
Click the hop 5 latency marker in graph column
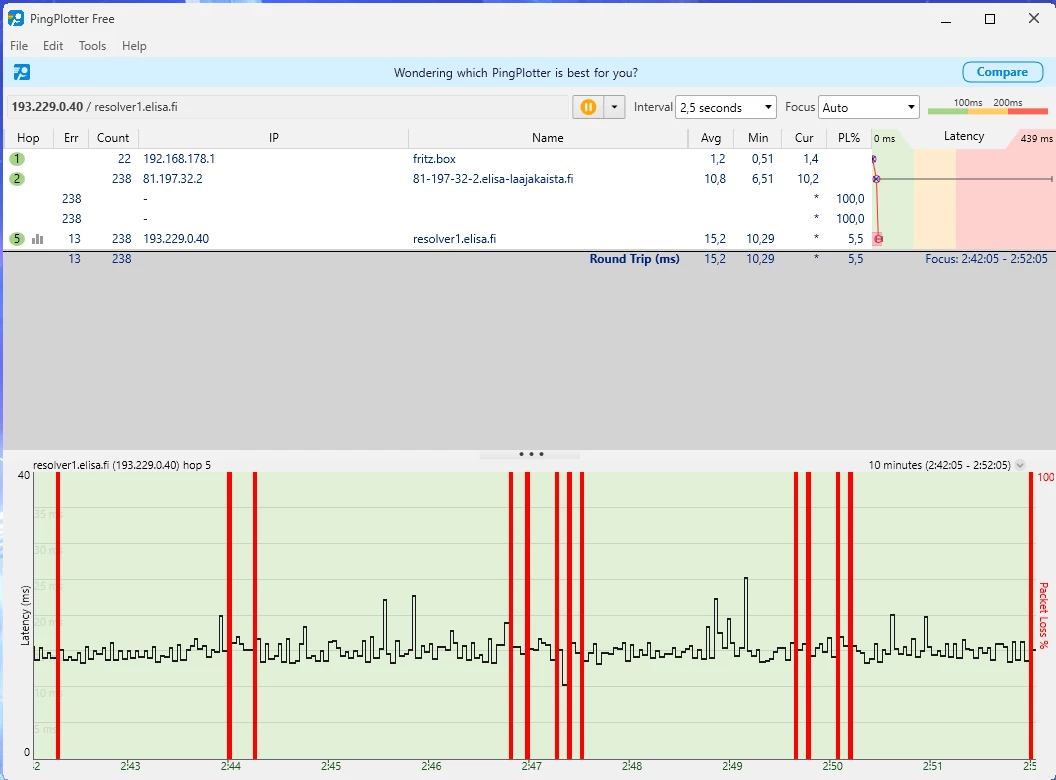[x=878, y=238]
